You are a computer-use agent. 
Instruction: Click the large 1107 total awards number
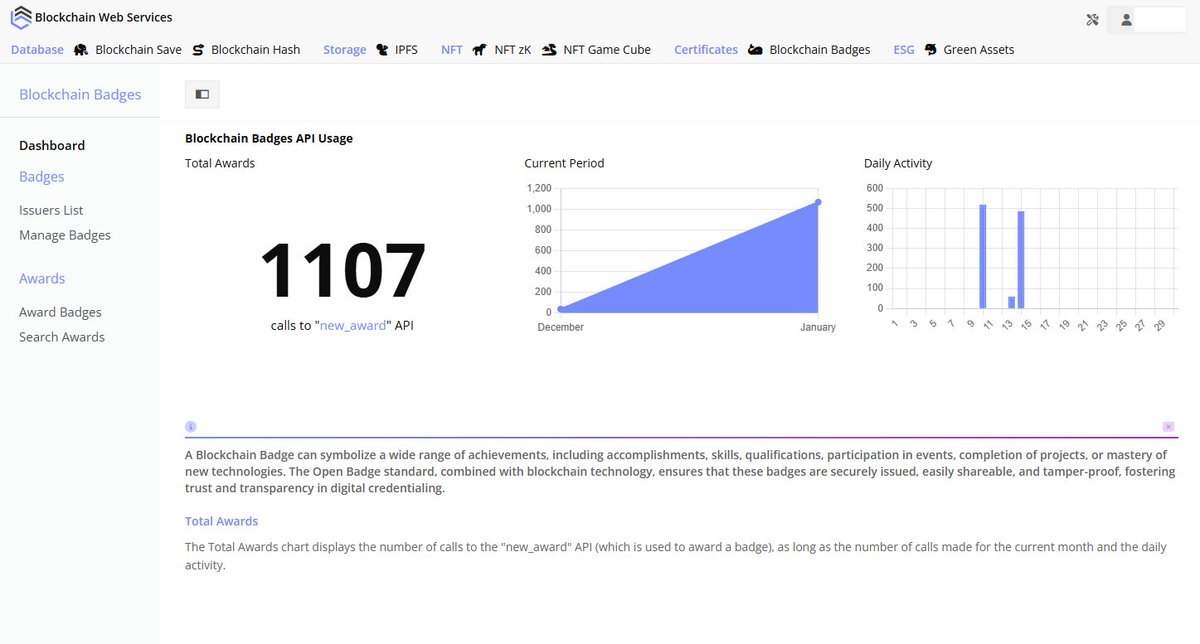click(343, 270)
